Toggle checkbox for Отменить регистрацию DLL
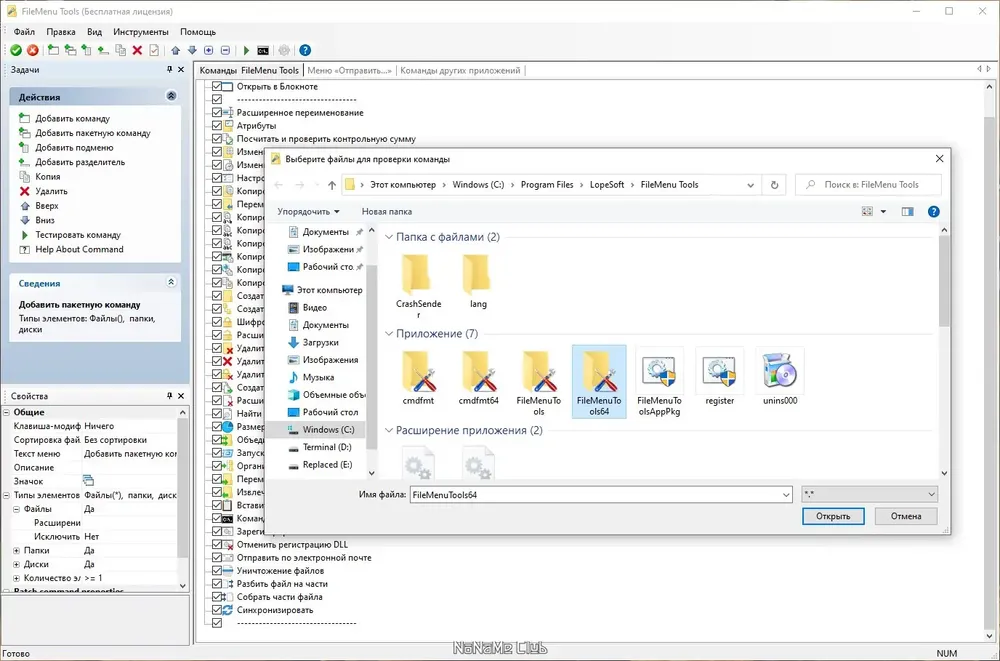Viewport: 1000px width, 661px height. click(x=217, y=545)
